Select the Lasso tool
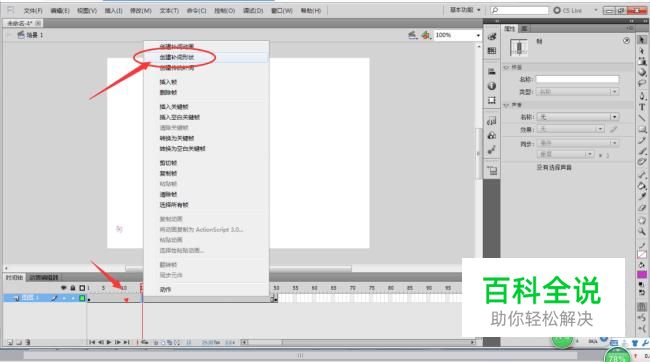650x362 pixels. [x=642, y=83]
